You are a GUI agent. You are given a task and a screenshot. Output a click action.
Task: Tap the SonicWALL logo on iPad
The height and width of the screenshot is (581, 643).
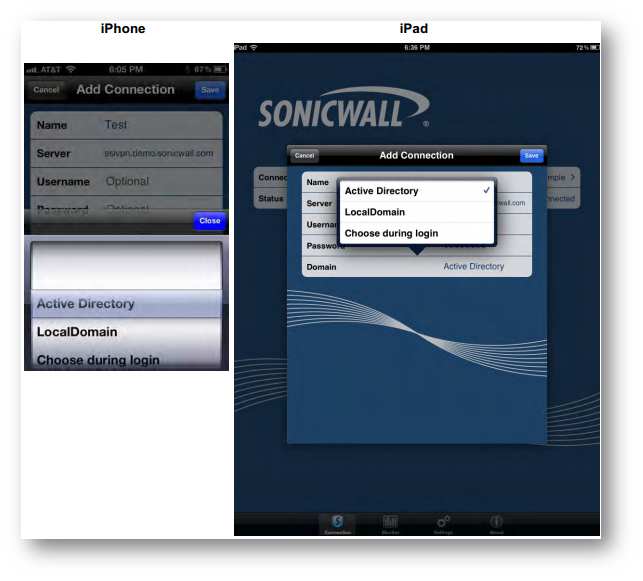pyautogui.click(x=344, y=112)
